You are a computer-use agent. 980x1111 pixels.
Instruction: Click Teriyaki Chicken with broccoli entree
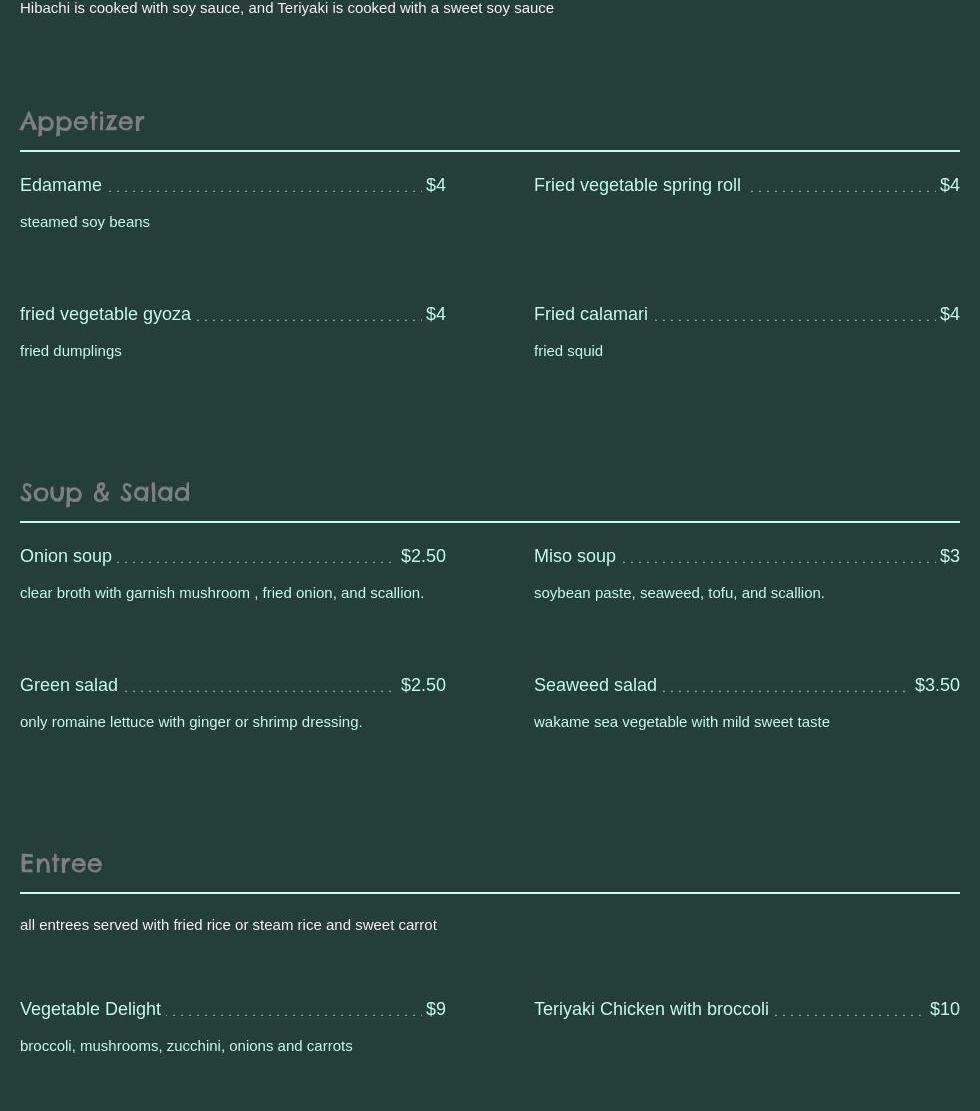pos(651,1009)
